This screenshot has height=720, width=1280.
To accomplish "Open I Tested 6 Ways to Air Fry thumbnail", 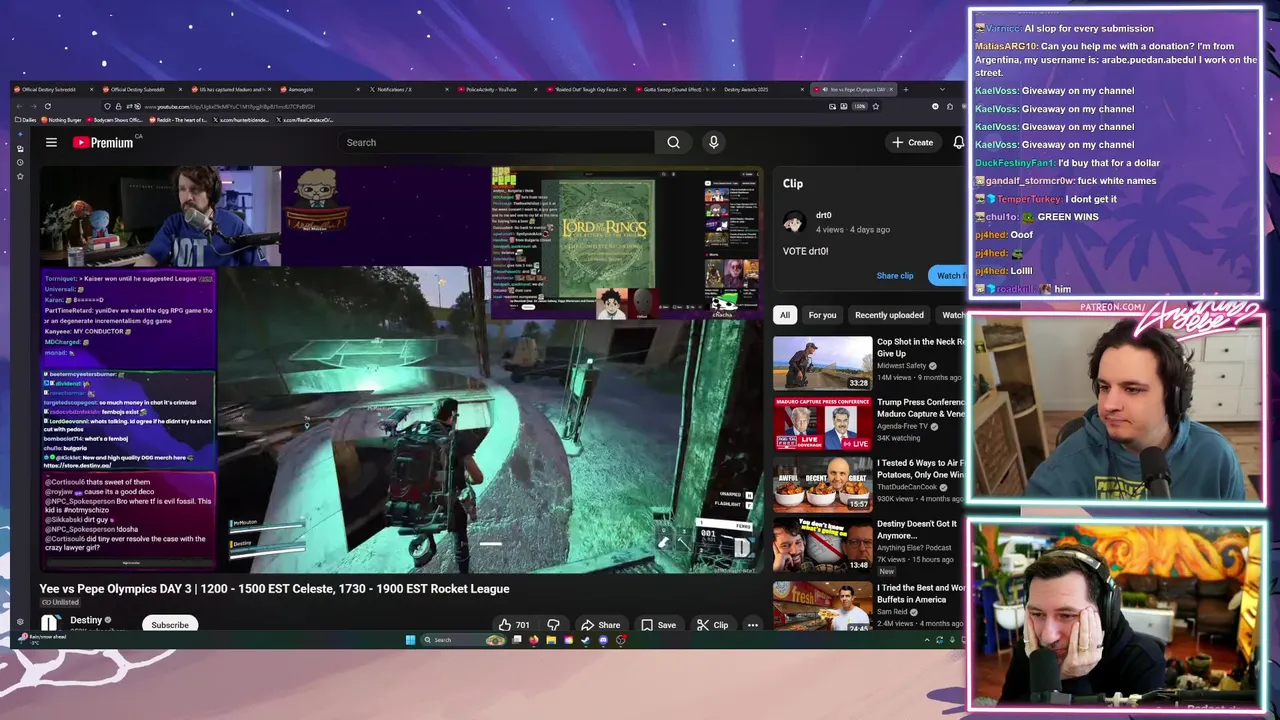I will click(x=822, y=484).
